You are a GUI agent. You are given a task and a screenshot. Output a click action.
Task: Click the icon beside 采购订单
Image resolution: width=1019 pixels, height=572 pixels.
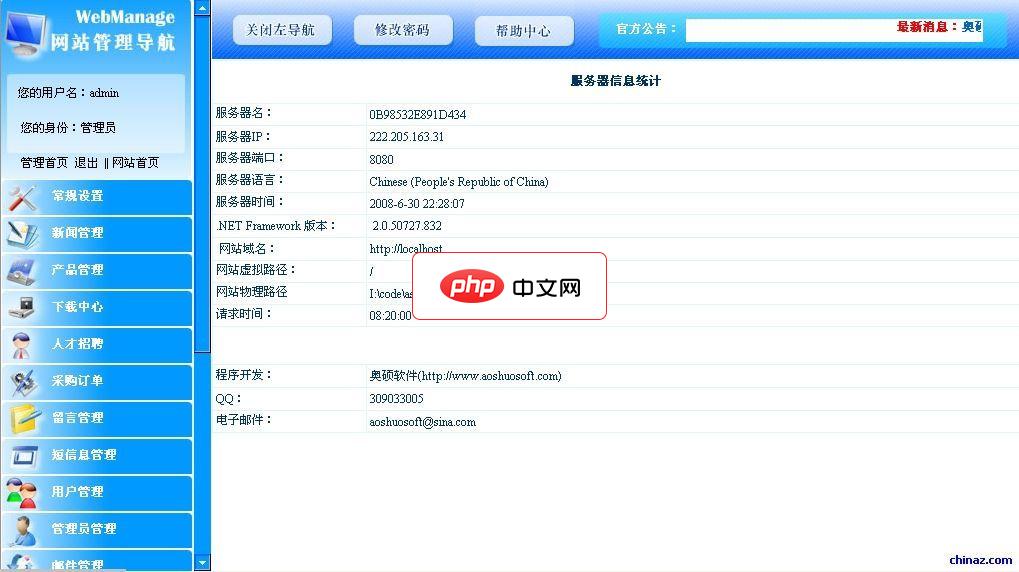[x=23, y=384]
